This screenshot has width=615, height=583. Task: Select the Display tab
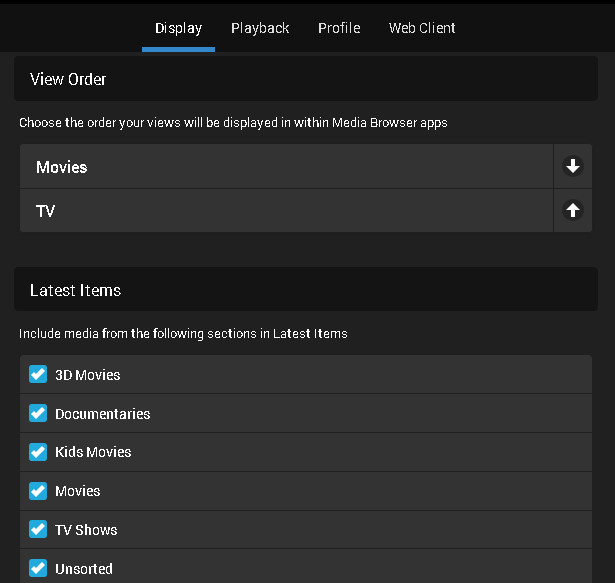pyautogui.click(x=178, y=28)
